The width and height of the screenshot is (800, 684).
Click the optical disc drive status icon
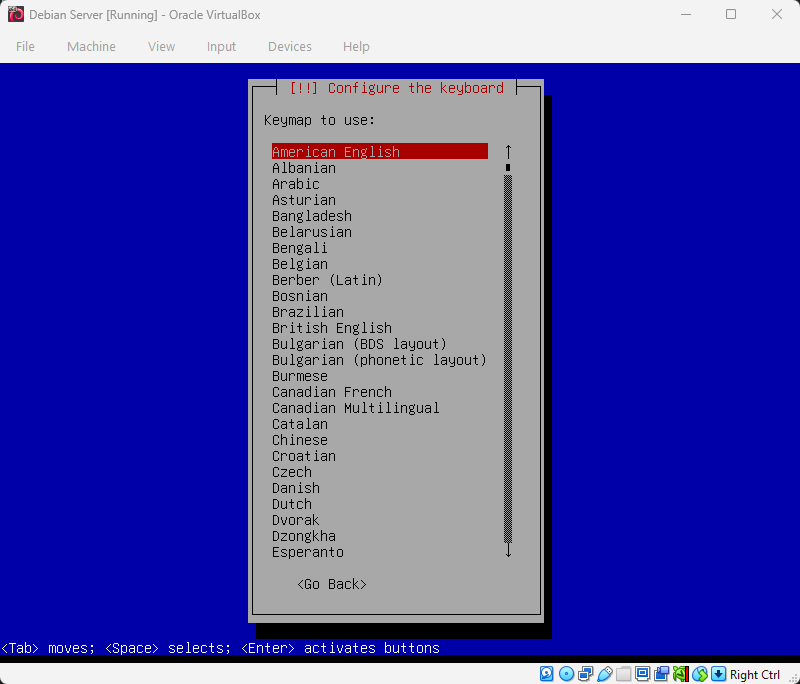pos(566,674)
